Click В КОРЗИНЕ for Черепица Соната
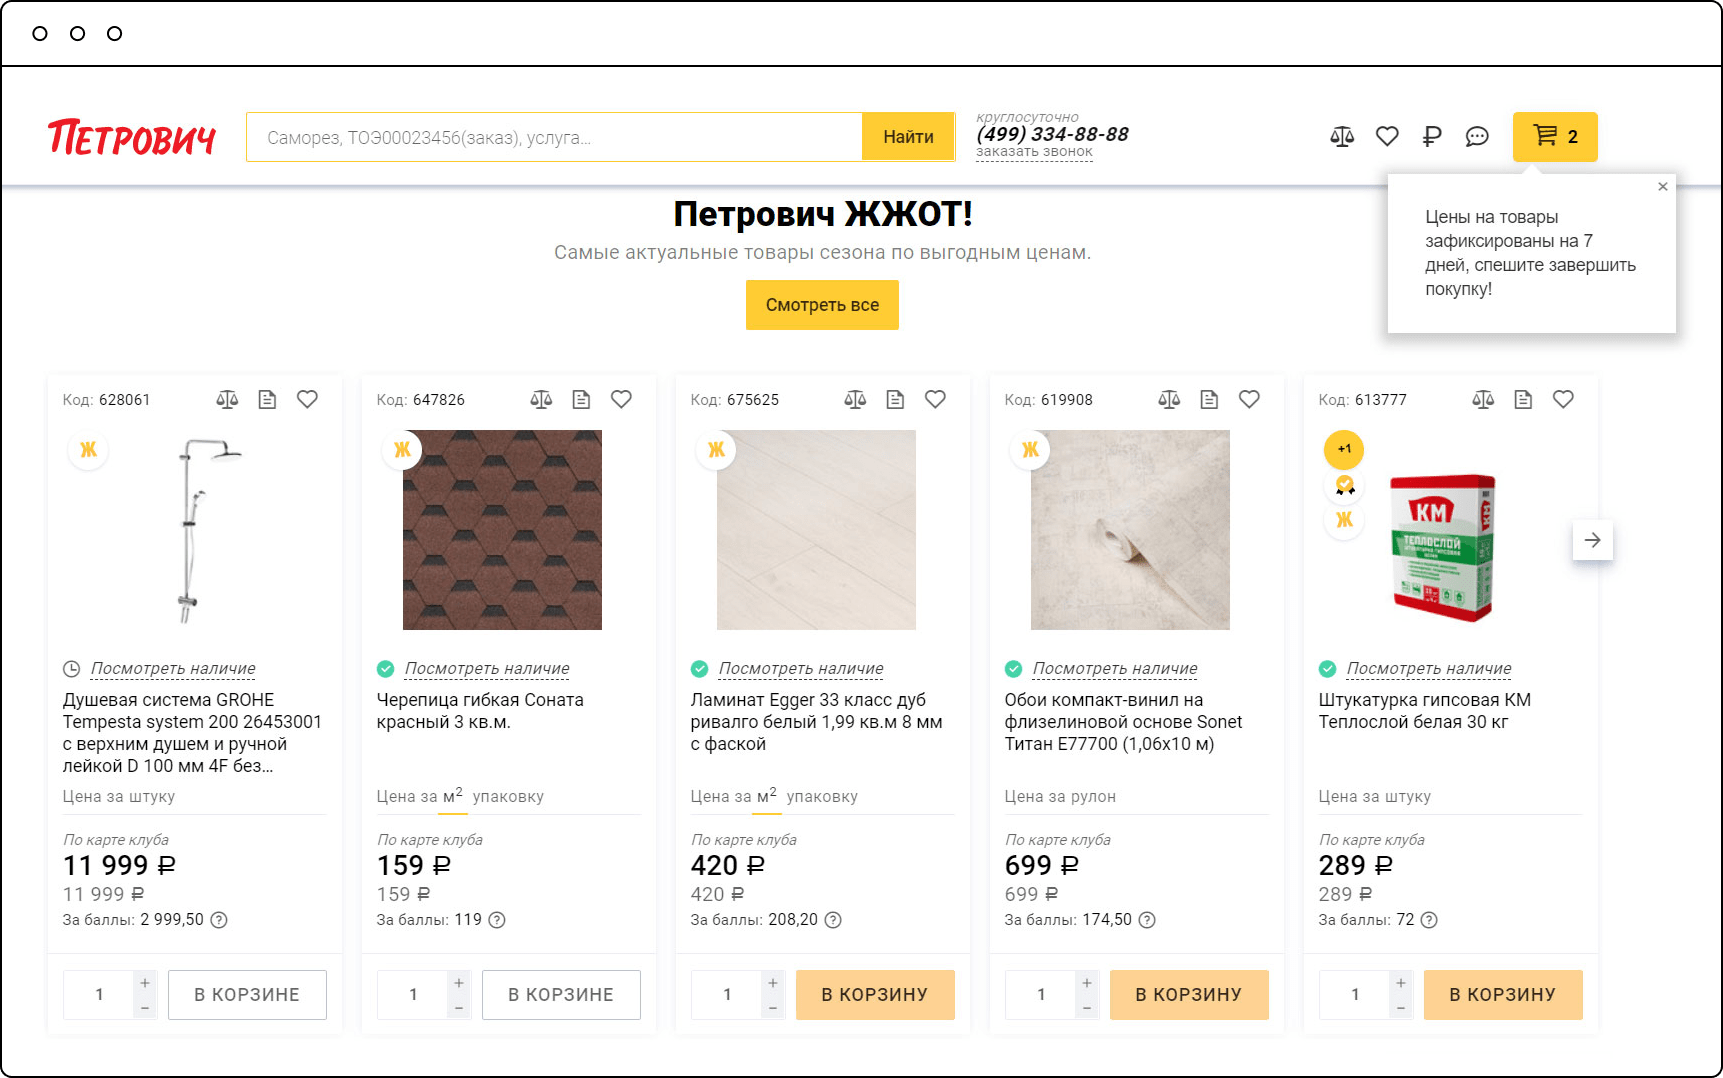This screenshot has width=1723, height=1078. [x=561, y=995]
